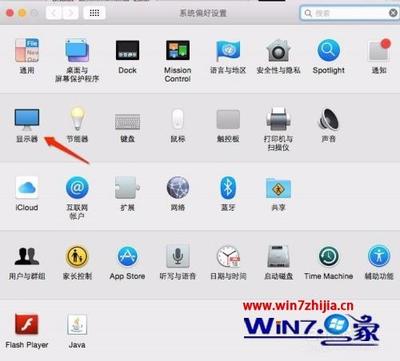
Task: Open Security & Privacy (安全性与隐私) pane
Action: [278, 51]
